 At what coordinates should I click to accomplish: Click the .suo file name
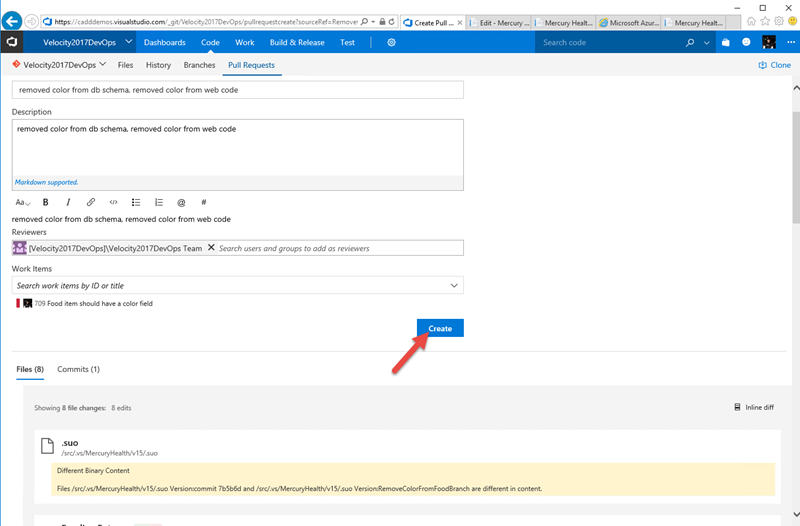pos(70,443)
